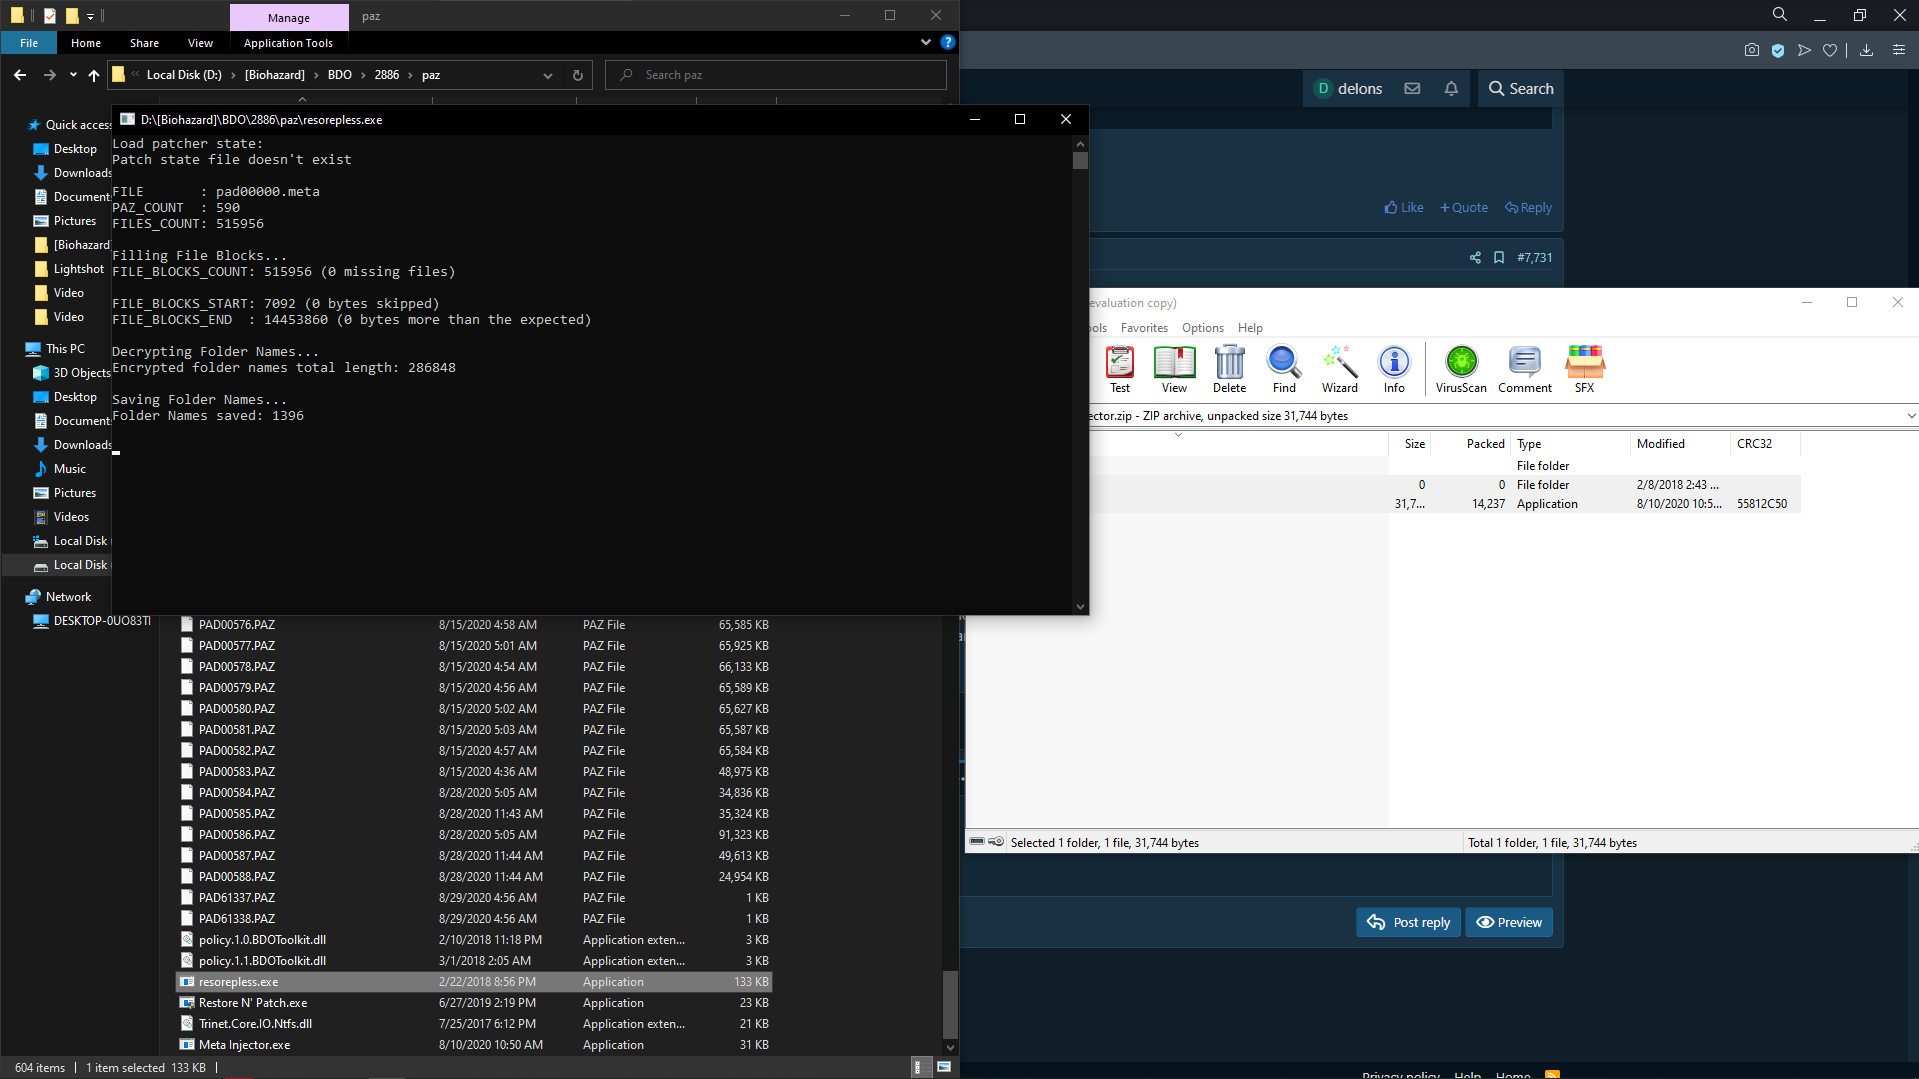
Task: Click the Preview button
Action: pyautogui.click(x=1509, y=922)
